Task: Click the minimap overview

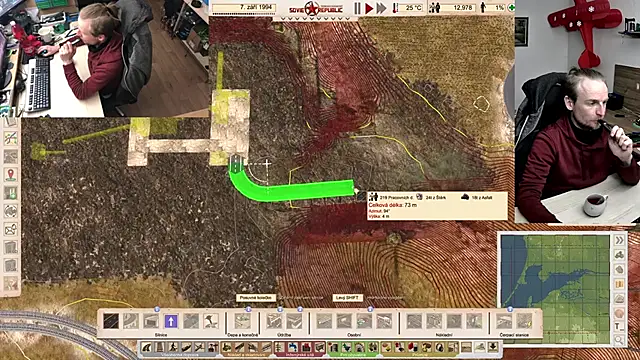Action: [x=555, y=289]
